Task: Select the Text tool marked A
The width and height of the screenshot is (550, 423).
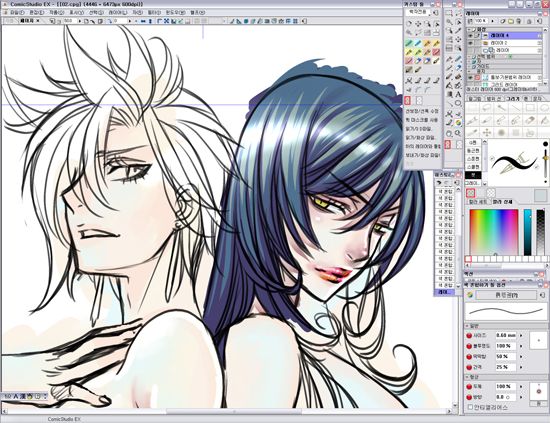Action: pyautogui.click(x=458, y=94)
